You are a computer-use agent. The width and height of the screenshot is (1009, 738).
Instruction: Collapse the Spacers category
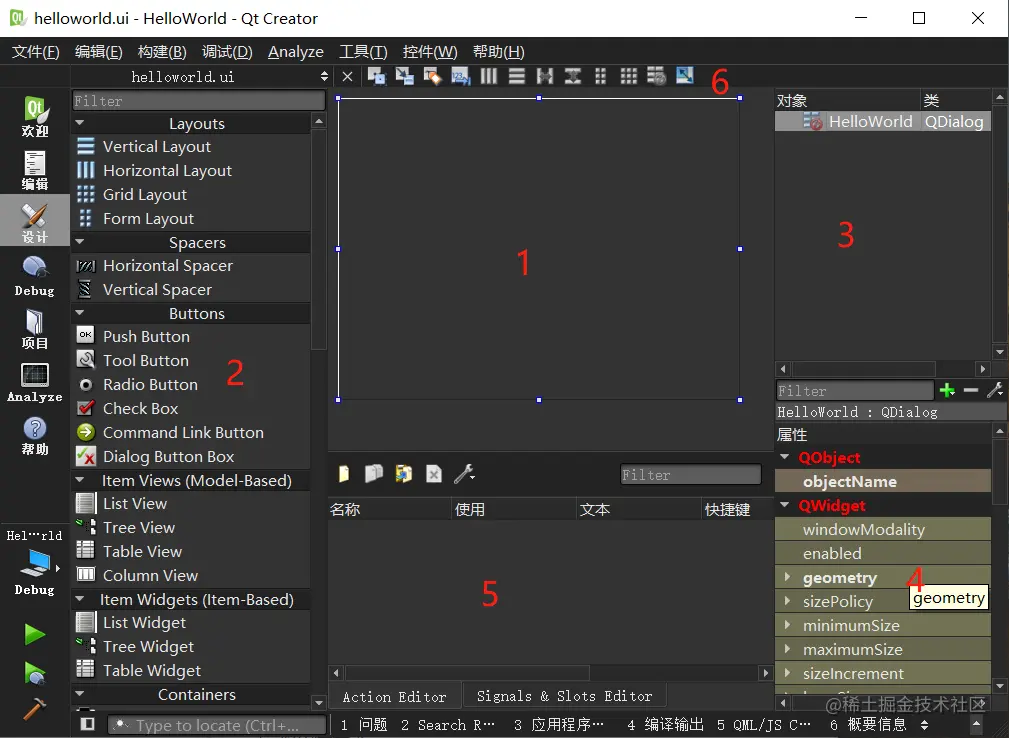click(x=80, y=242)
